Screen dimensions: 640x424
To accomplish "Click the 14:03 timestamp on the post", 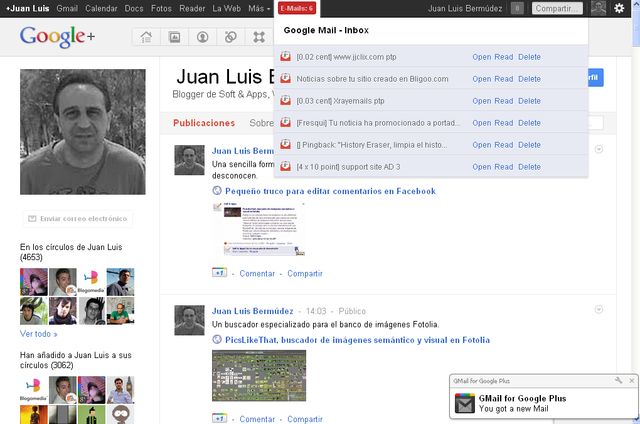I will (x=316, y=311).
